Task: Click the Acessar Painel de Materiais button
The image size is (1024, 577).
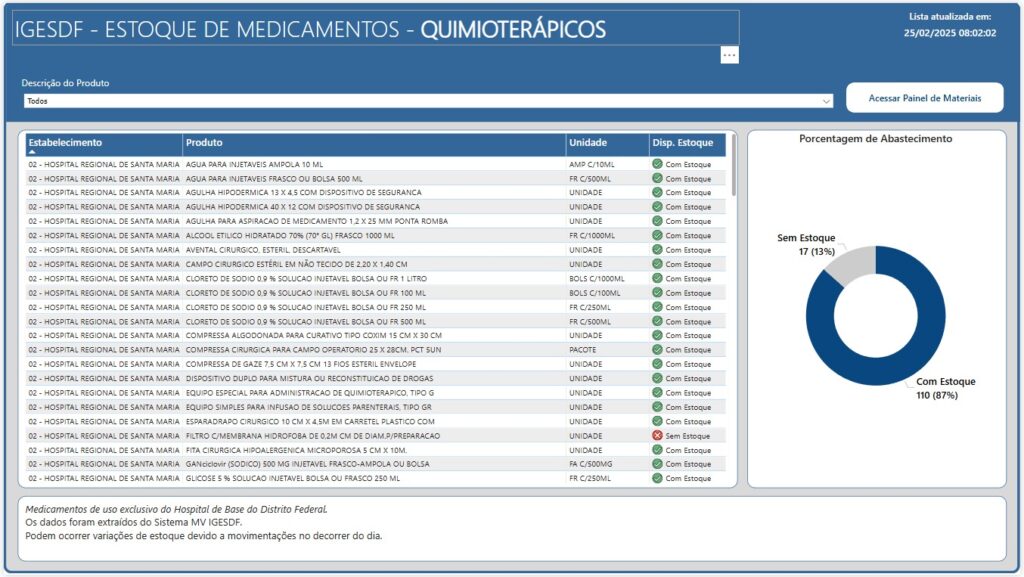Action: point(925,98)
